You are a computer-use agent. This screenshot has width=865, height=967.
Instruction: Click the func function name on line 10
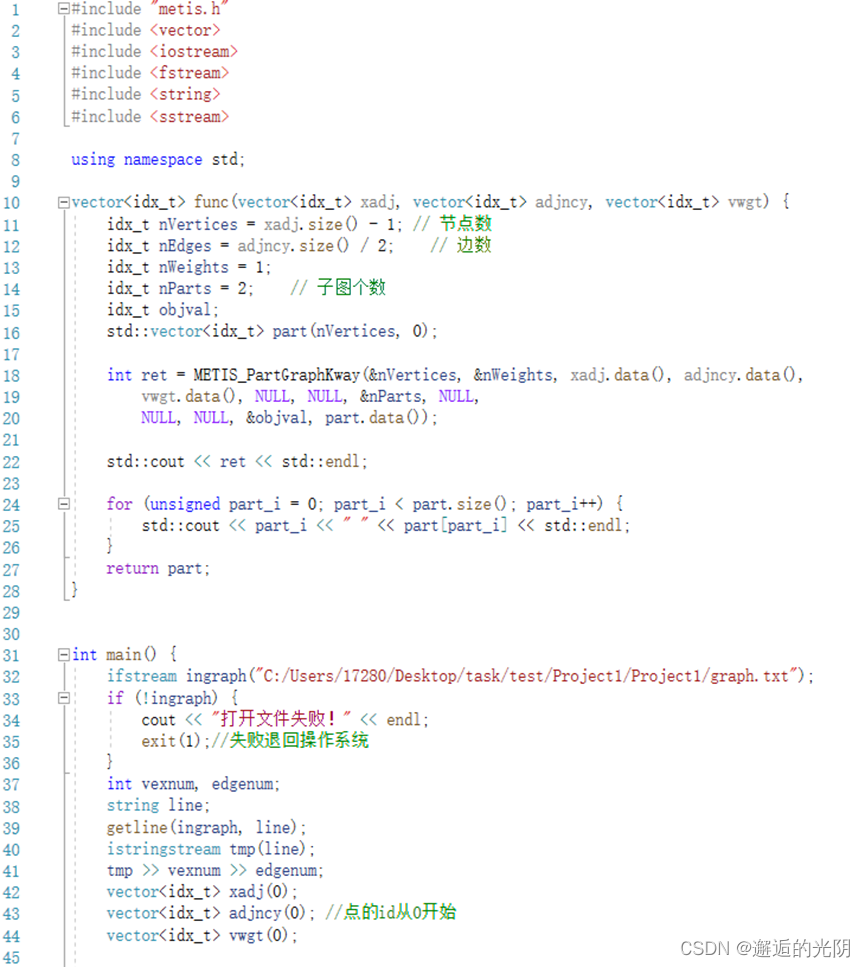point(211,202)
